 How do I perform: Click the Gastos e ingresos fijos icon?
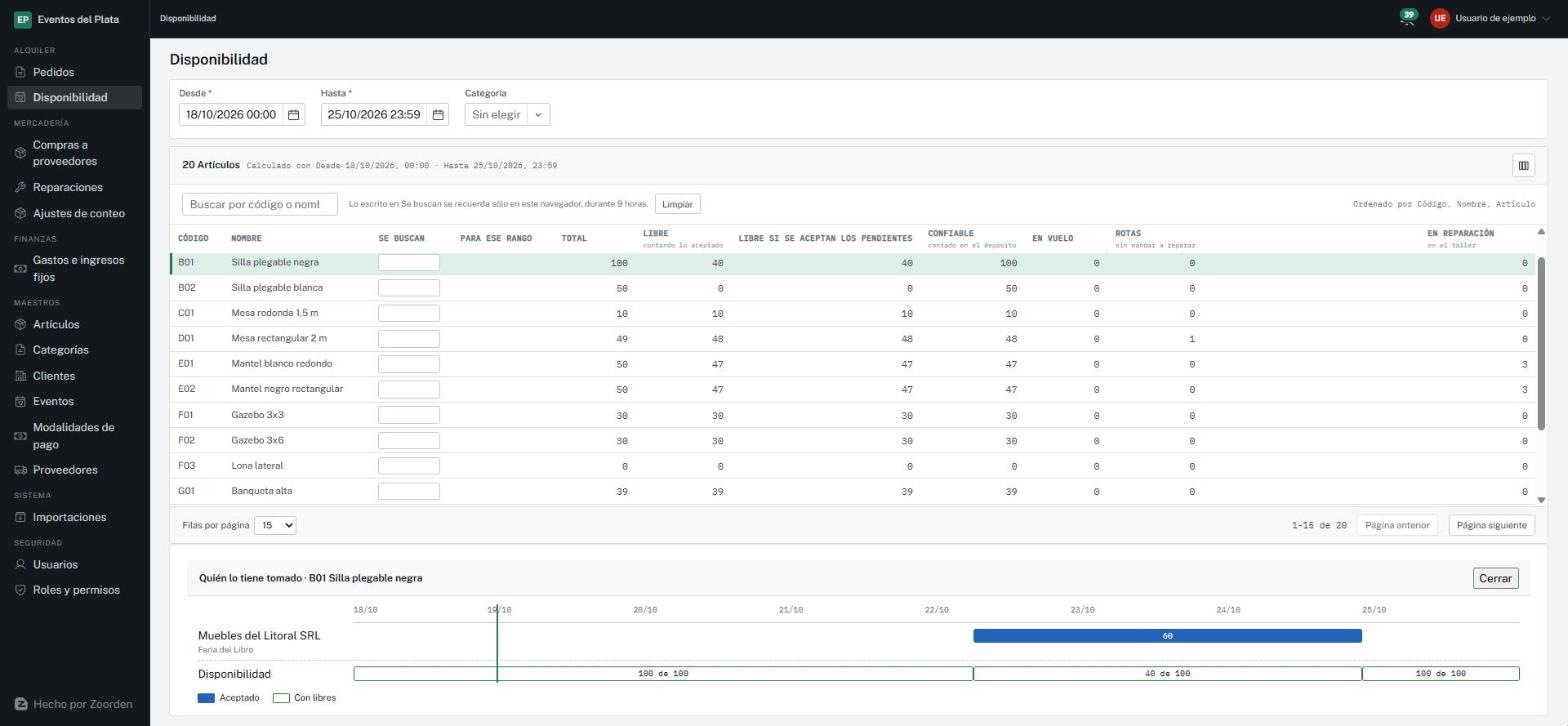(21, 268)
